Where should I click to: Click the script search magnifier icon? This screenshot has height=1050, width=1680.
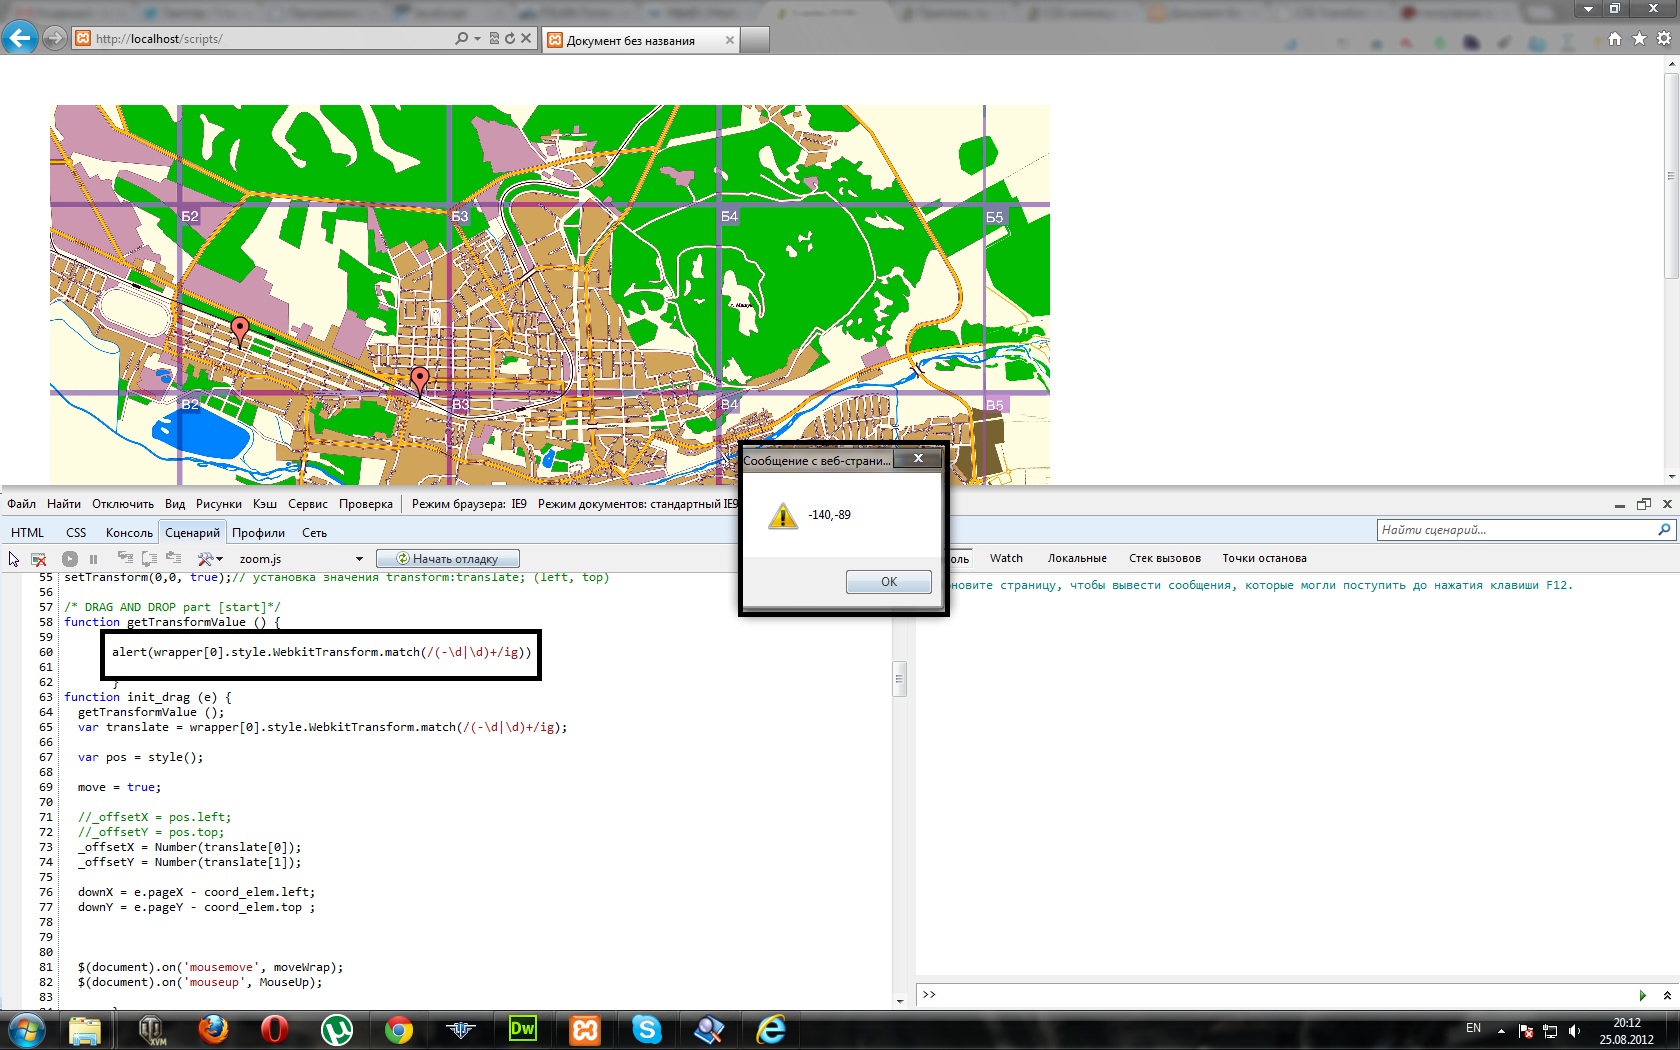tap(1664, 530)
